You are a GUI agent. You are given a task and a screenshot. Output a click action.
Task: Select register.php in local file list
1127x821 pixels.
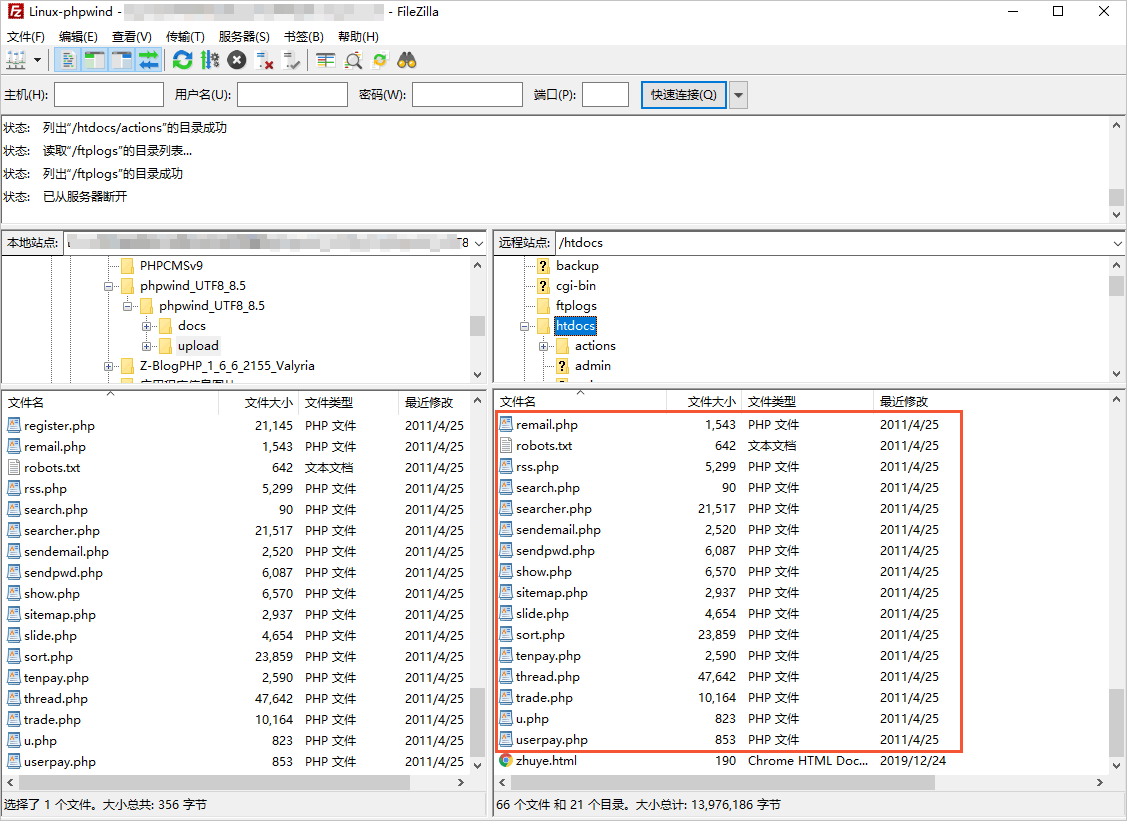(x=59, y=426)
